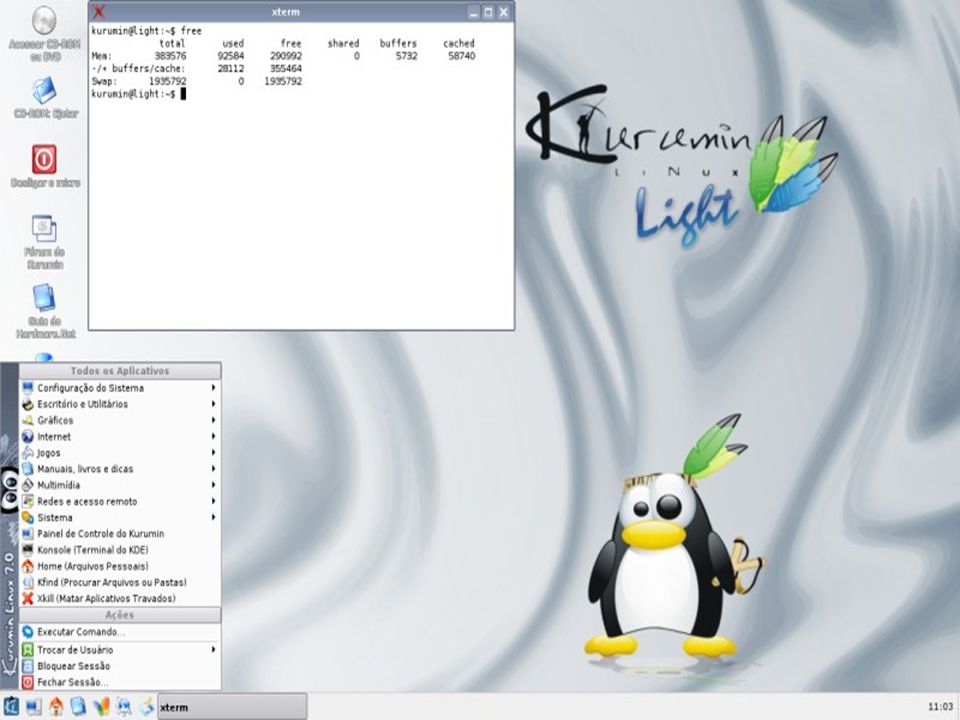Click the terminal cursor at the prompt
Viewport: 960px width, 720px height.
[x=183, y=94]
